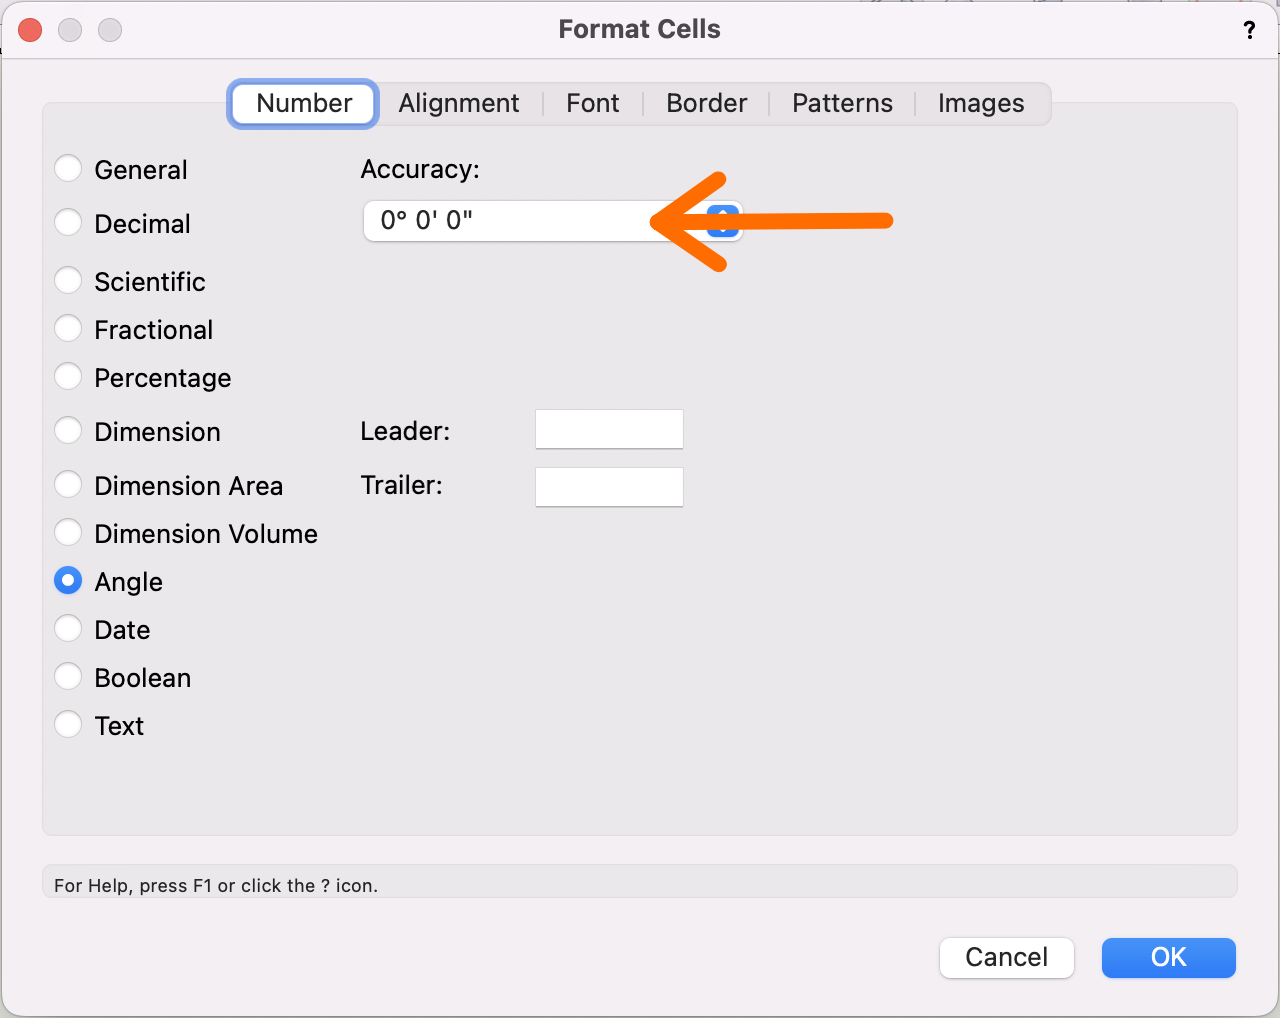Select the Boolean radio button

pyautogui.click(x=68, y=677)
